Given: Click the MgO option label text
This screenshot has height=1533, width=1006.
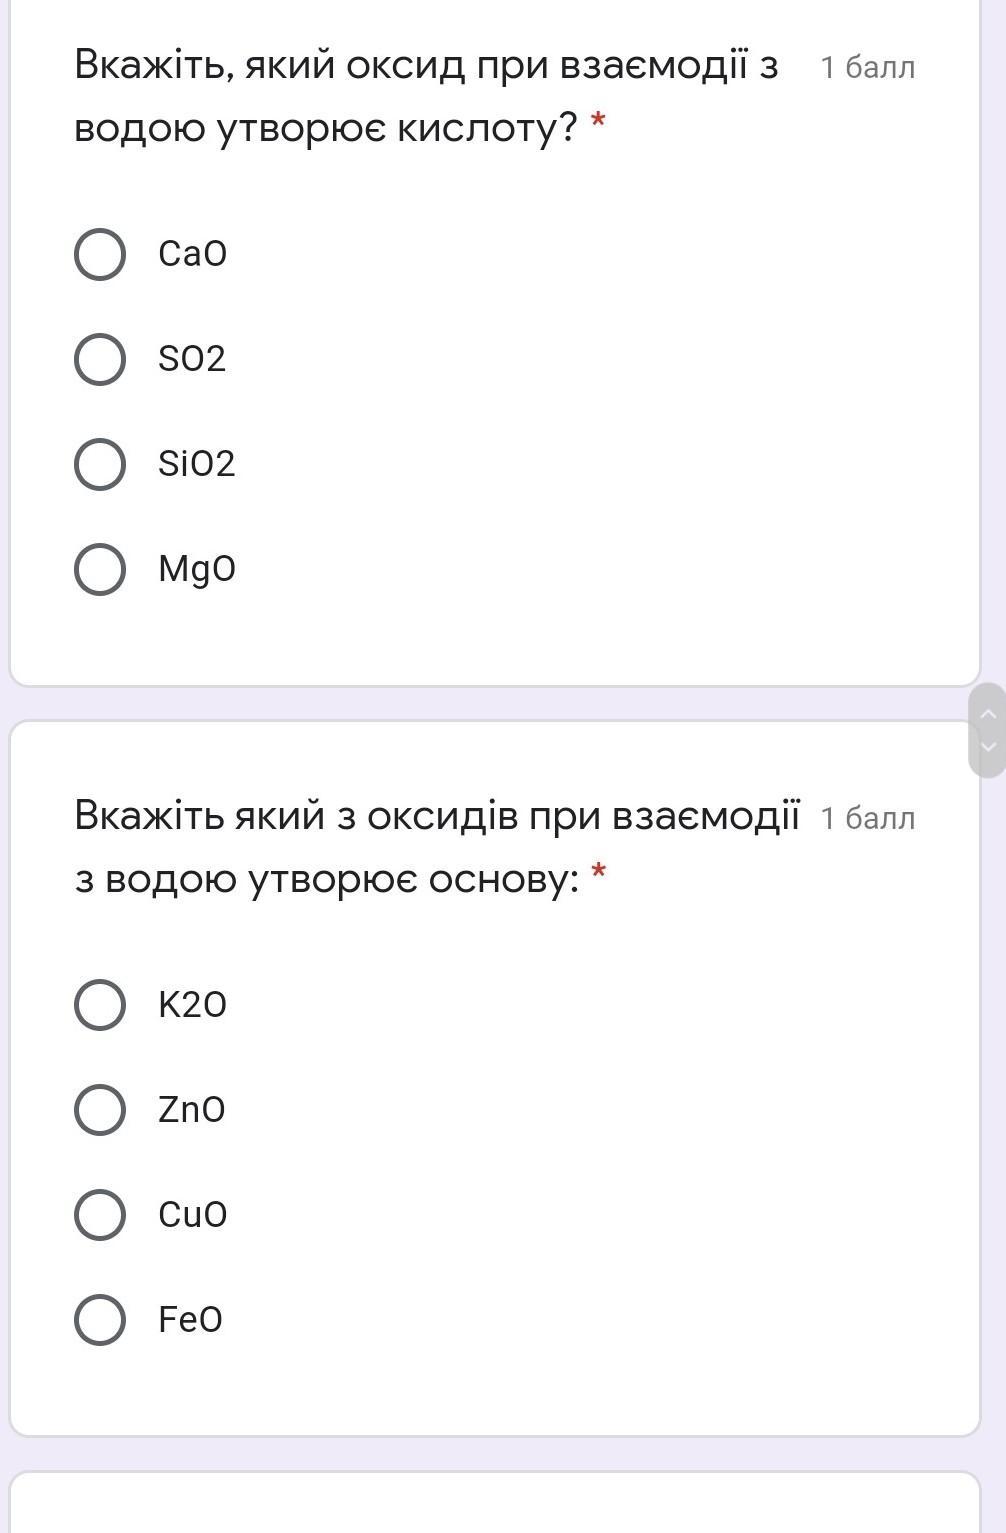Looking at the screenshot, I should pyautogui.click(x=197, y=569).
